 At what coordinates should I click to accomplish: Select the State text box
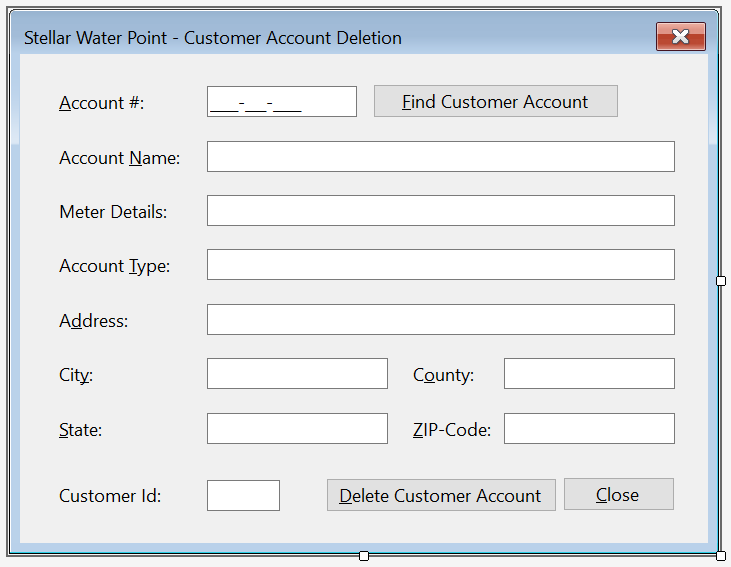(x=297, y=429)
